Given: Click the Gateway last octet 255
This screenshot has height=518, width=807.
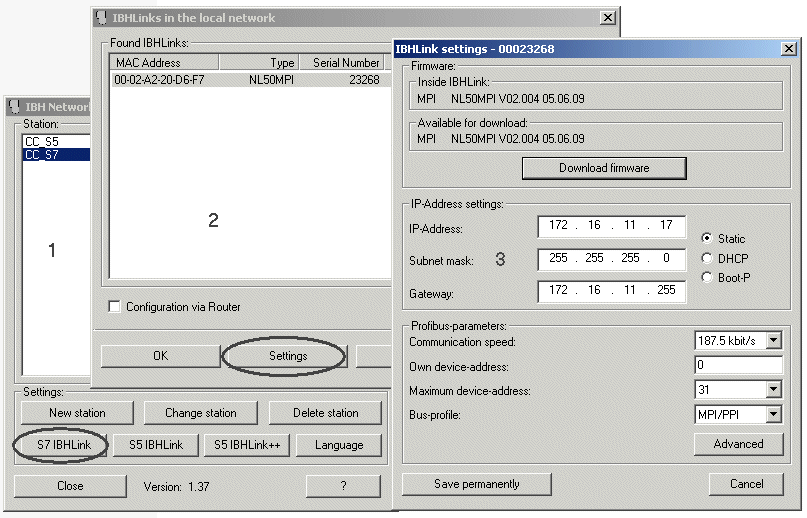Looking at the screenshot, I should [666, 290].
